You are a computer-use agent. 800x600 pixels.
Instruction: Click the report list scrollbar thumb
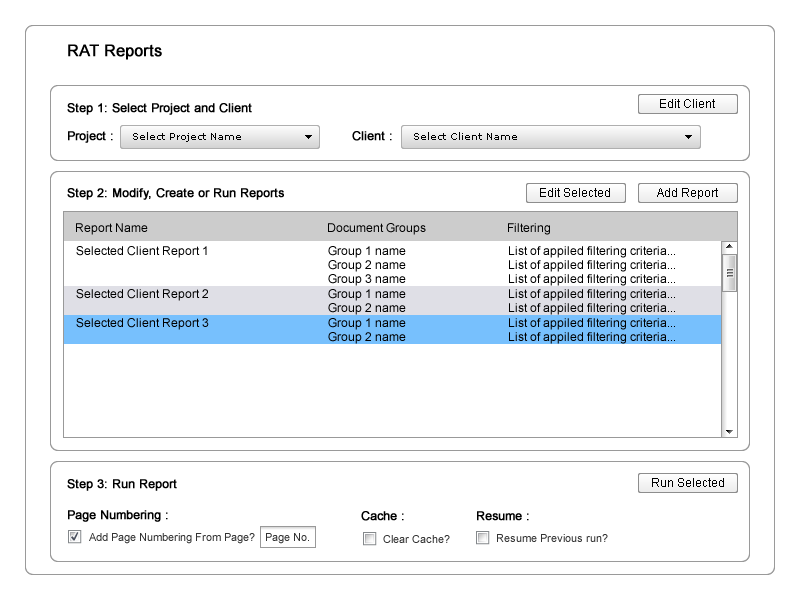pyautogui.click(x=729, y=272)
